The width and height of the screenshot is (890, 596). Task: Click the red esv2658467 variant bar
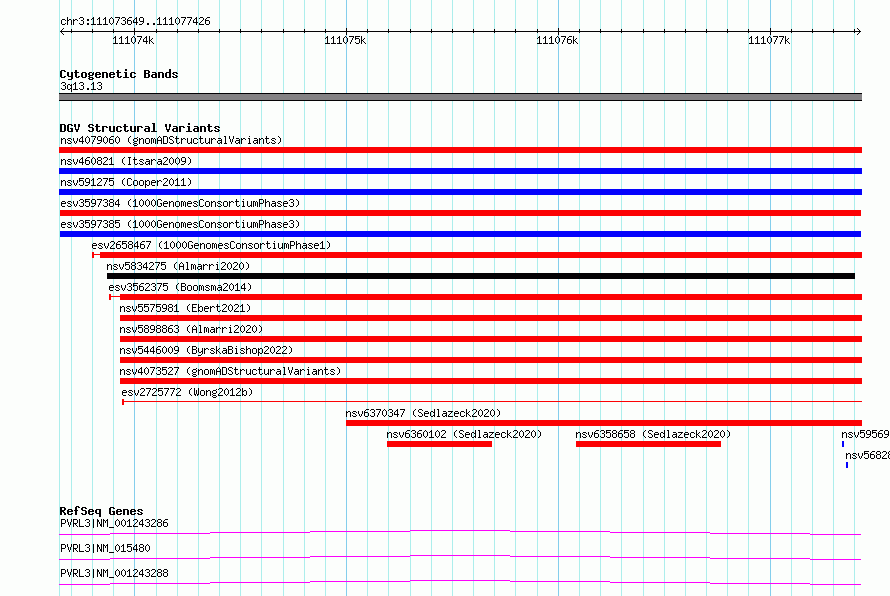[x=477, y=255]
